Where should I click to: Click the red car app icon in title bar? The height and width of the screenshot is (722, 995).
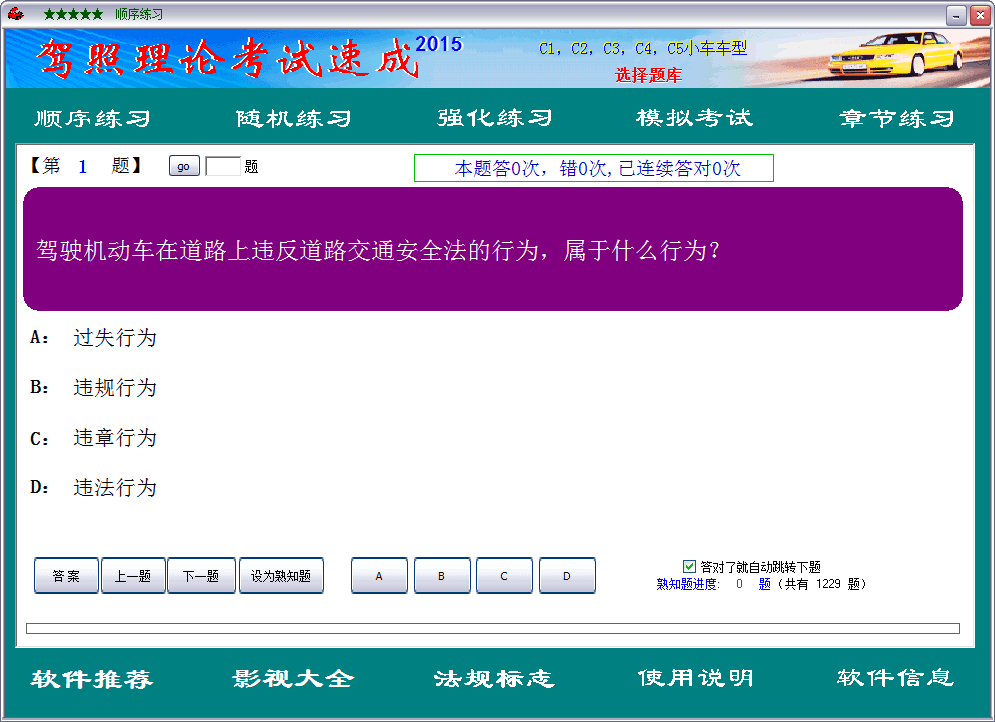tap(16, 14)
